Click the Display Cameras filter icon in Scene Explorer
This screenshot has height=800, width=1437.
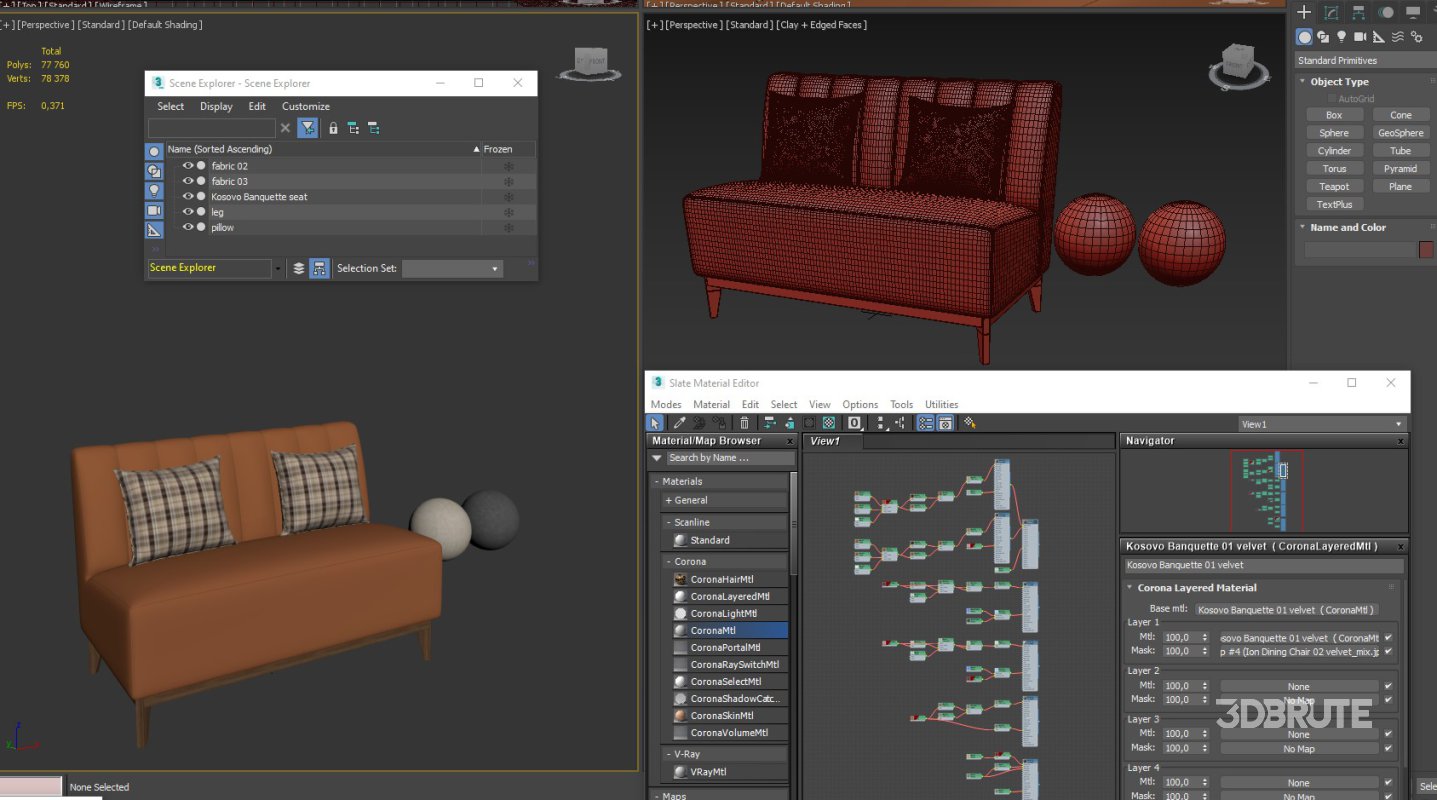tap(154, 210)
